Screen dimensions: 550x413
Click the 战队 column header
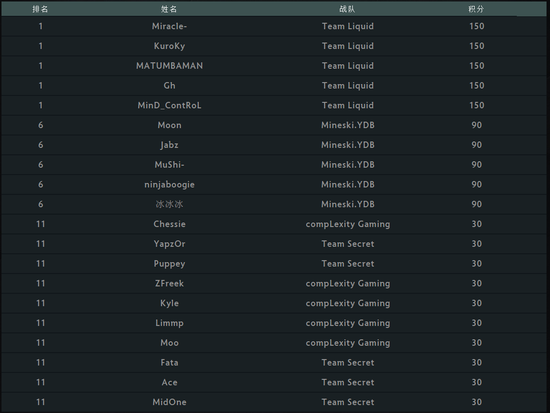click(x=347, y=9)
